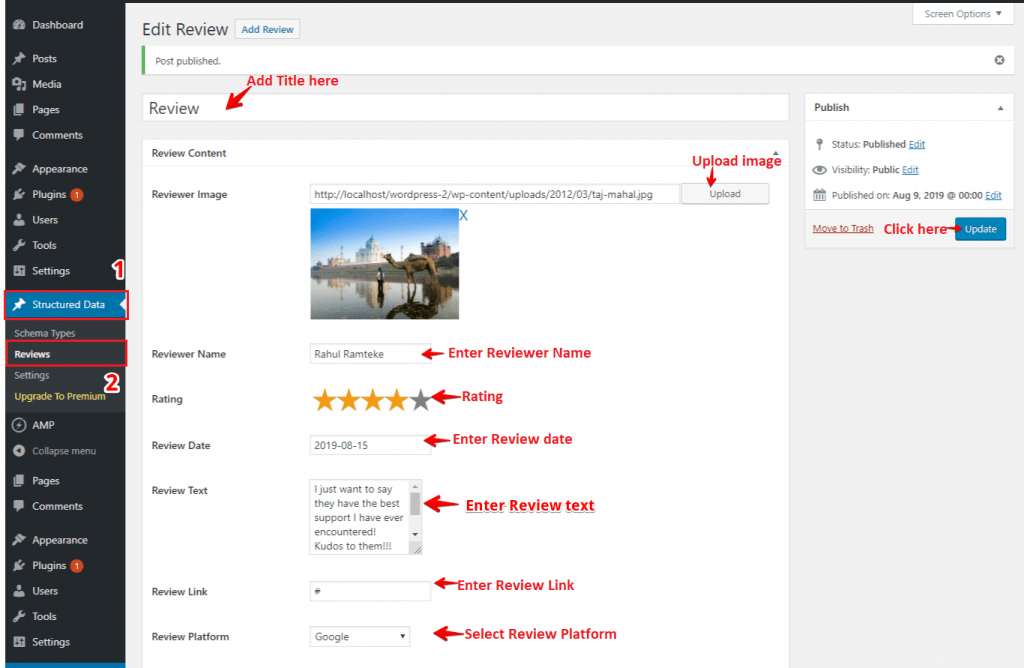
Task: Remove reviewer image with the X icon
Action: [x=463, y=215]
